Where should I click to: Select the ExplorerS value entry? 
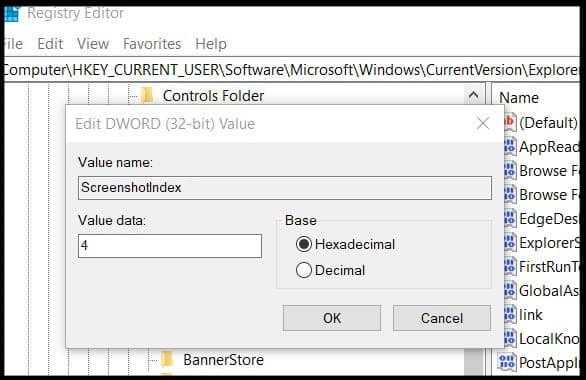pos(549,243)
